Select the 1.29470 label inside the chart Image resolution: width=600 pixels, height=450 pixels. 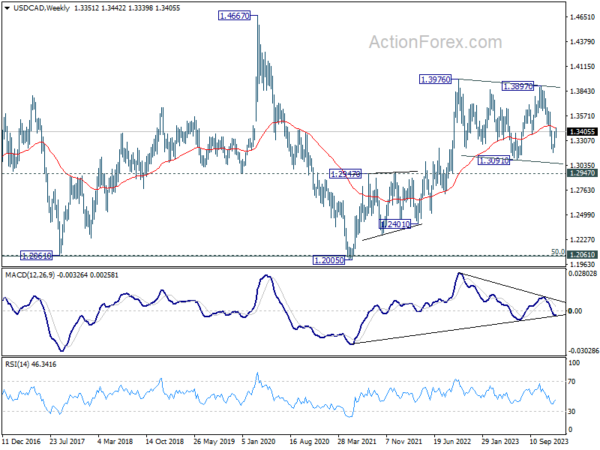tap(345, 174)
